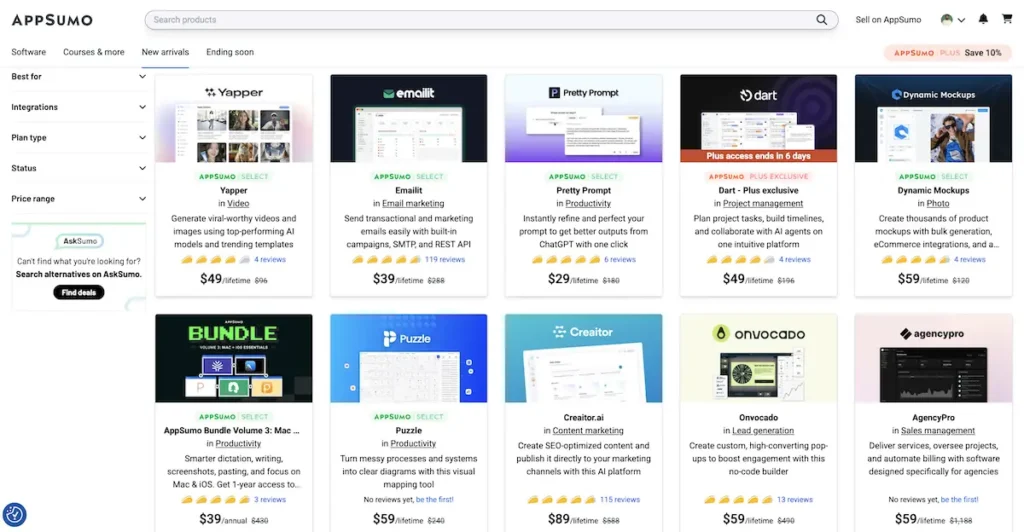Click the Emailit star rating
Image resolution: width=1024 pixels, height=532 pixels.
386,260
